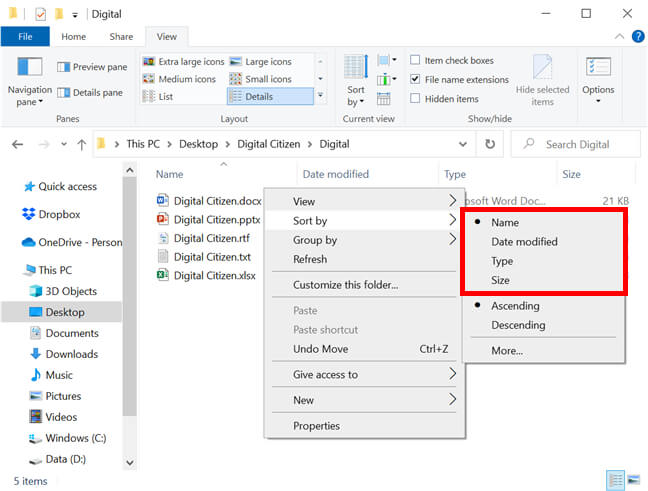Enable Item check boxes
This screenshot has height=491, width=648.
tap(415, 60)
